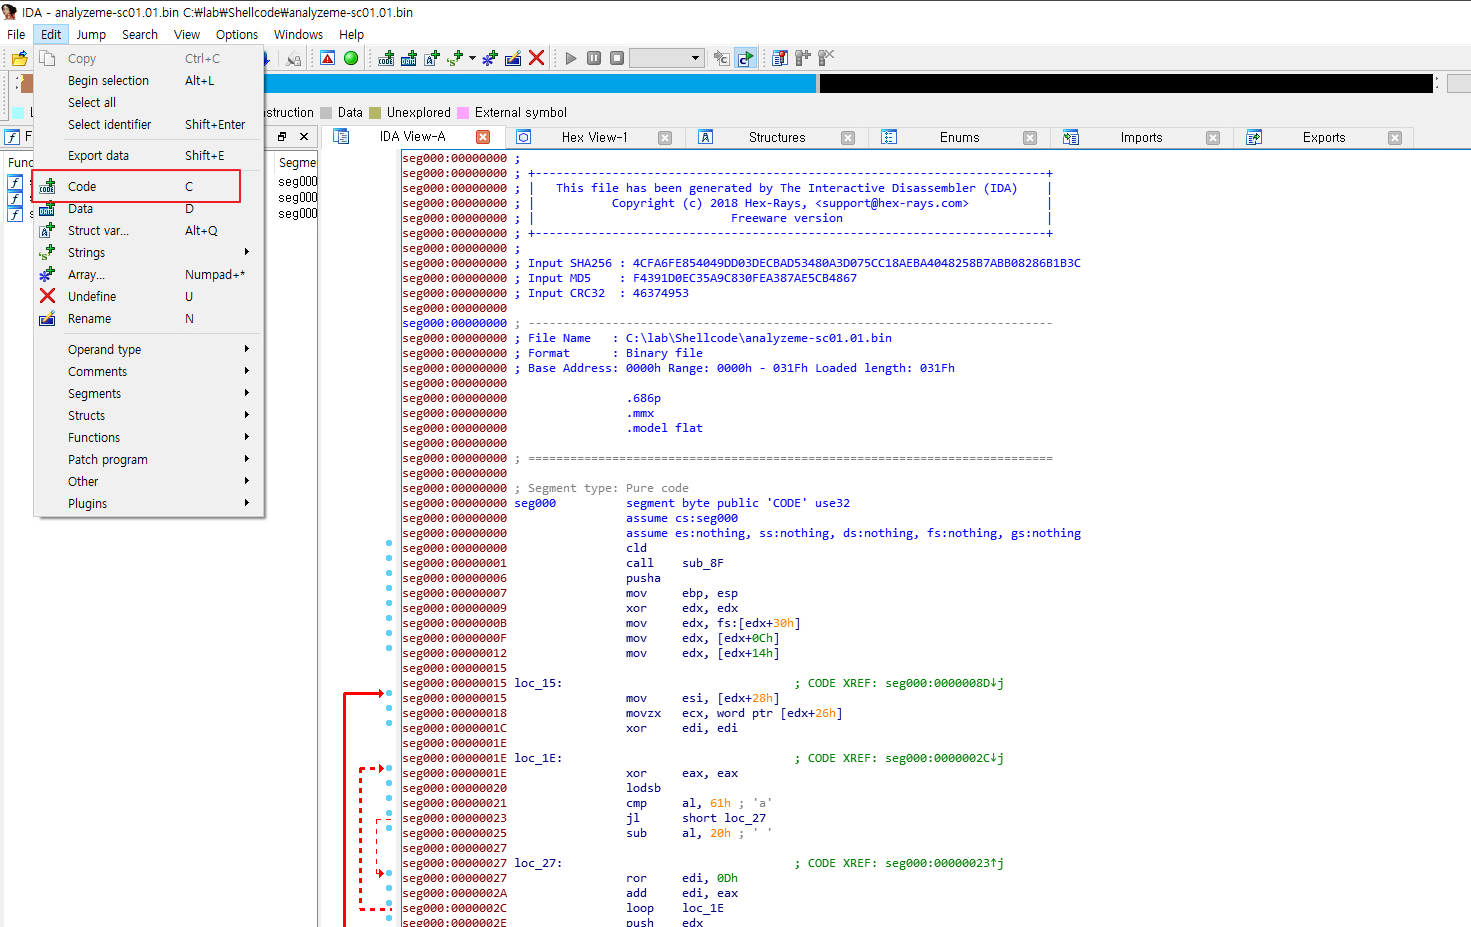Screen dimensions: 1471x927
Task: Choose Select all from Edit menu
Action: pos(149,103)
